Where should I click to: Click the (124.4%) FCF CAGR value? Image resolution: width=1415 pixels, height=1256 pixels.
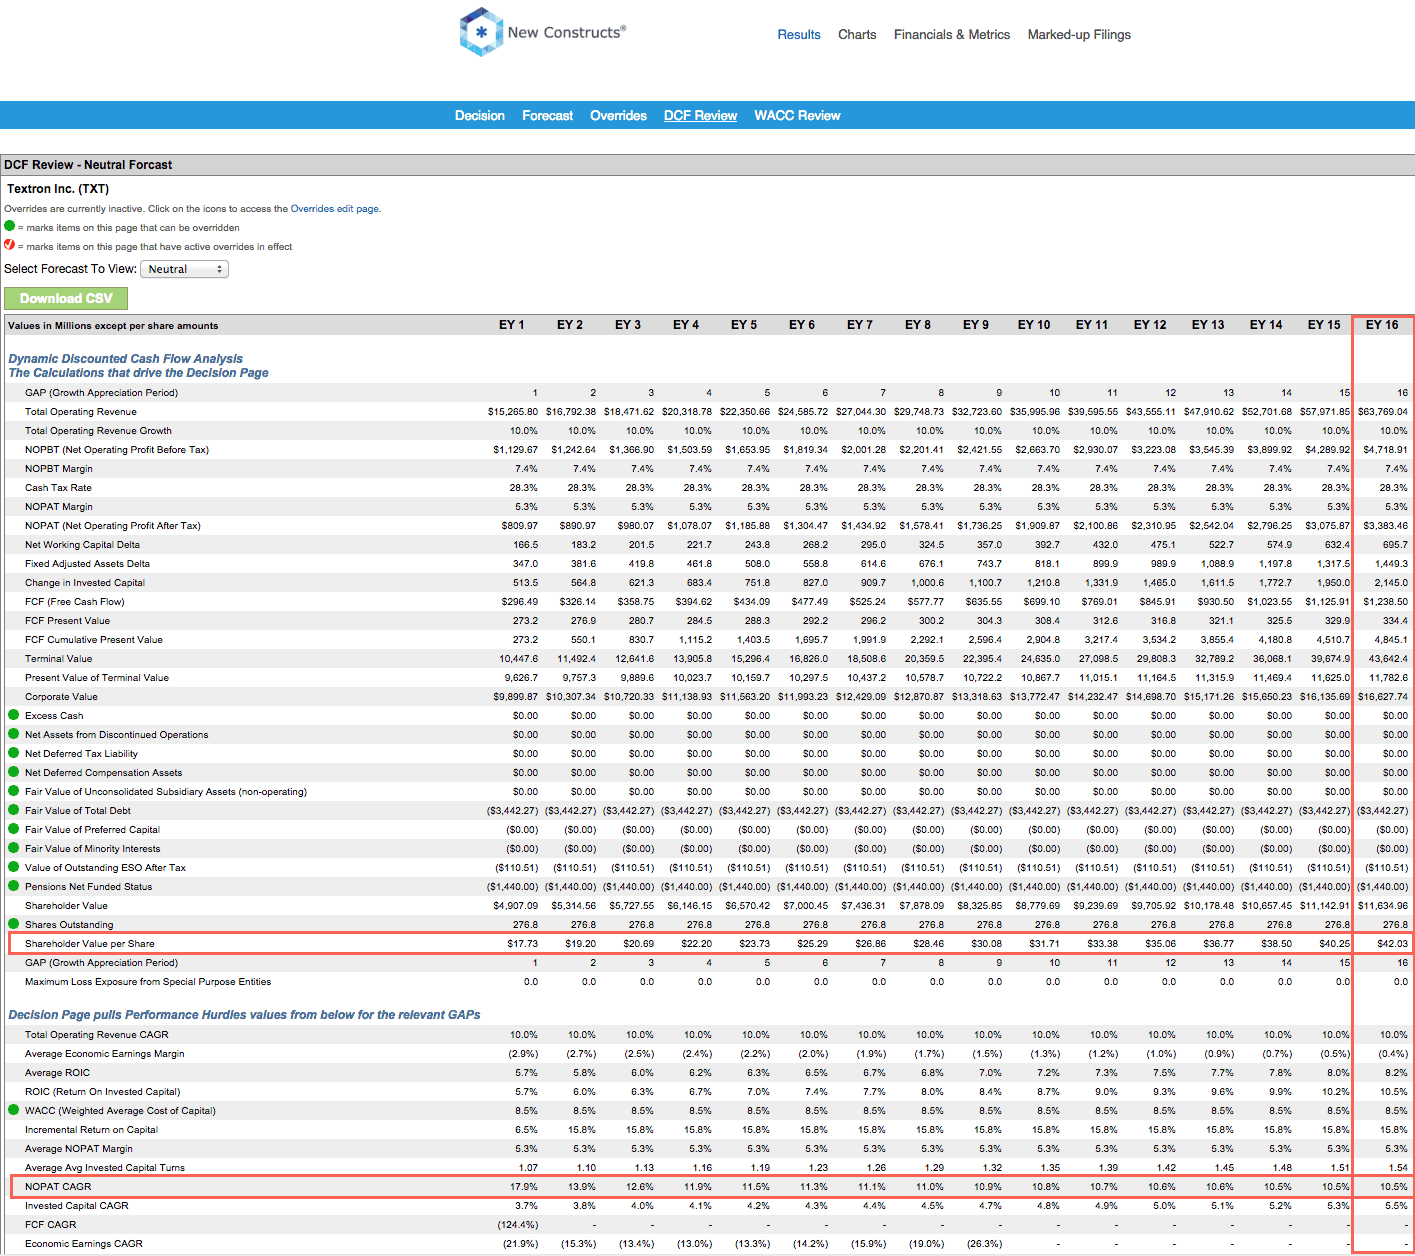point(518,1224)
